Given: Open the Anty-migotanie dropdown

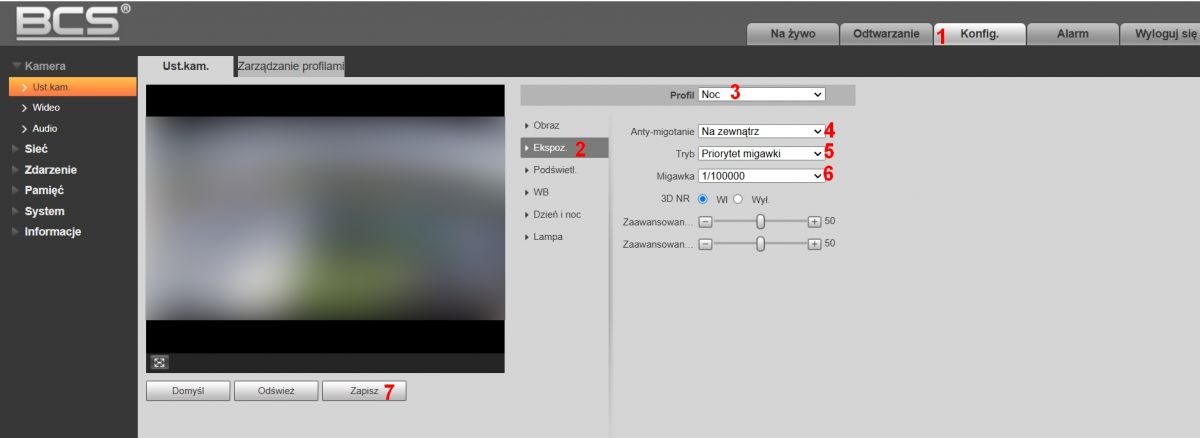Looking at the screenshot, I should point(761,131).
